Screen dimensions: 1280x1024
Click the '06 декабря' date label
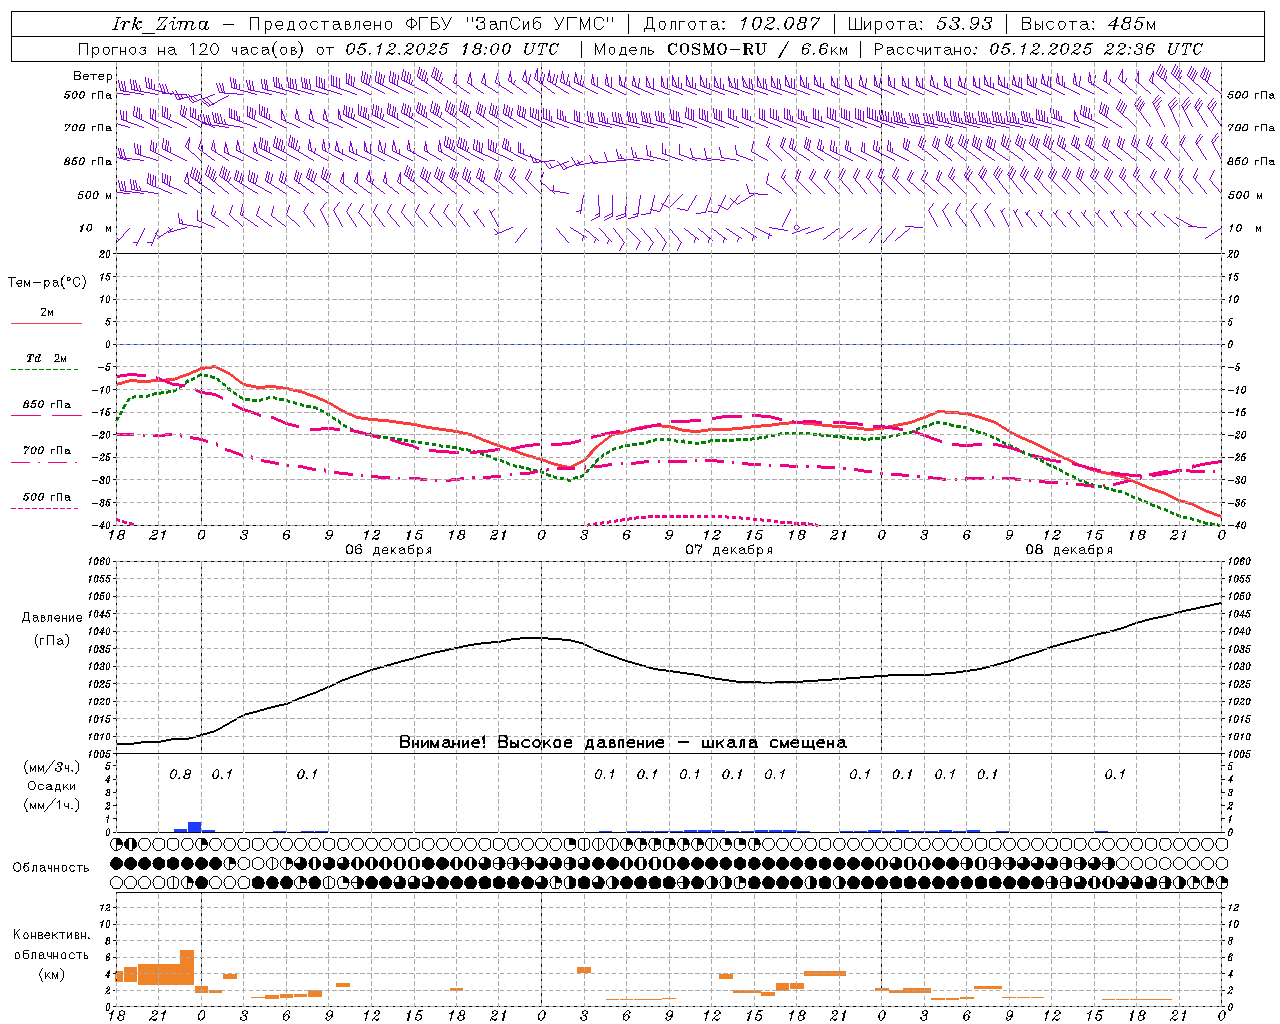point(389,550)
